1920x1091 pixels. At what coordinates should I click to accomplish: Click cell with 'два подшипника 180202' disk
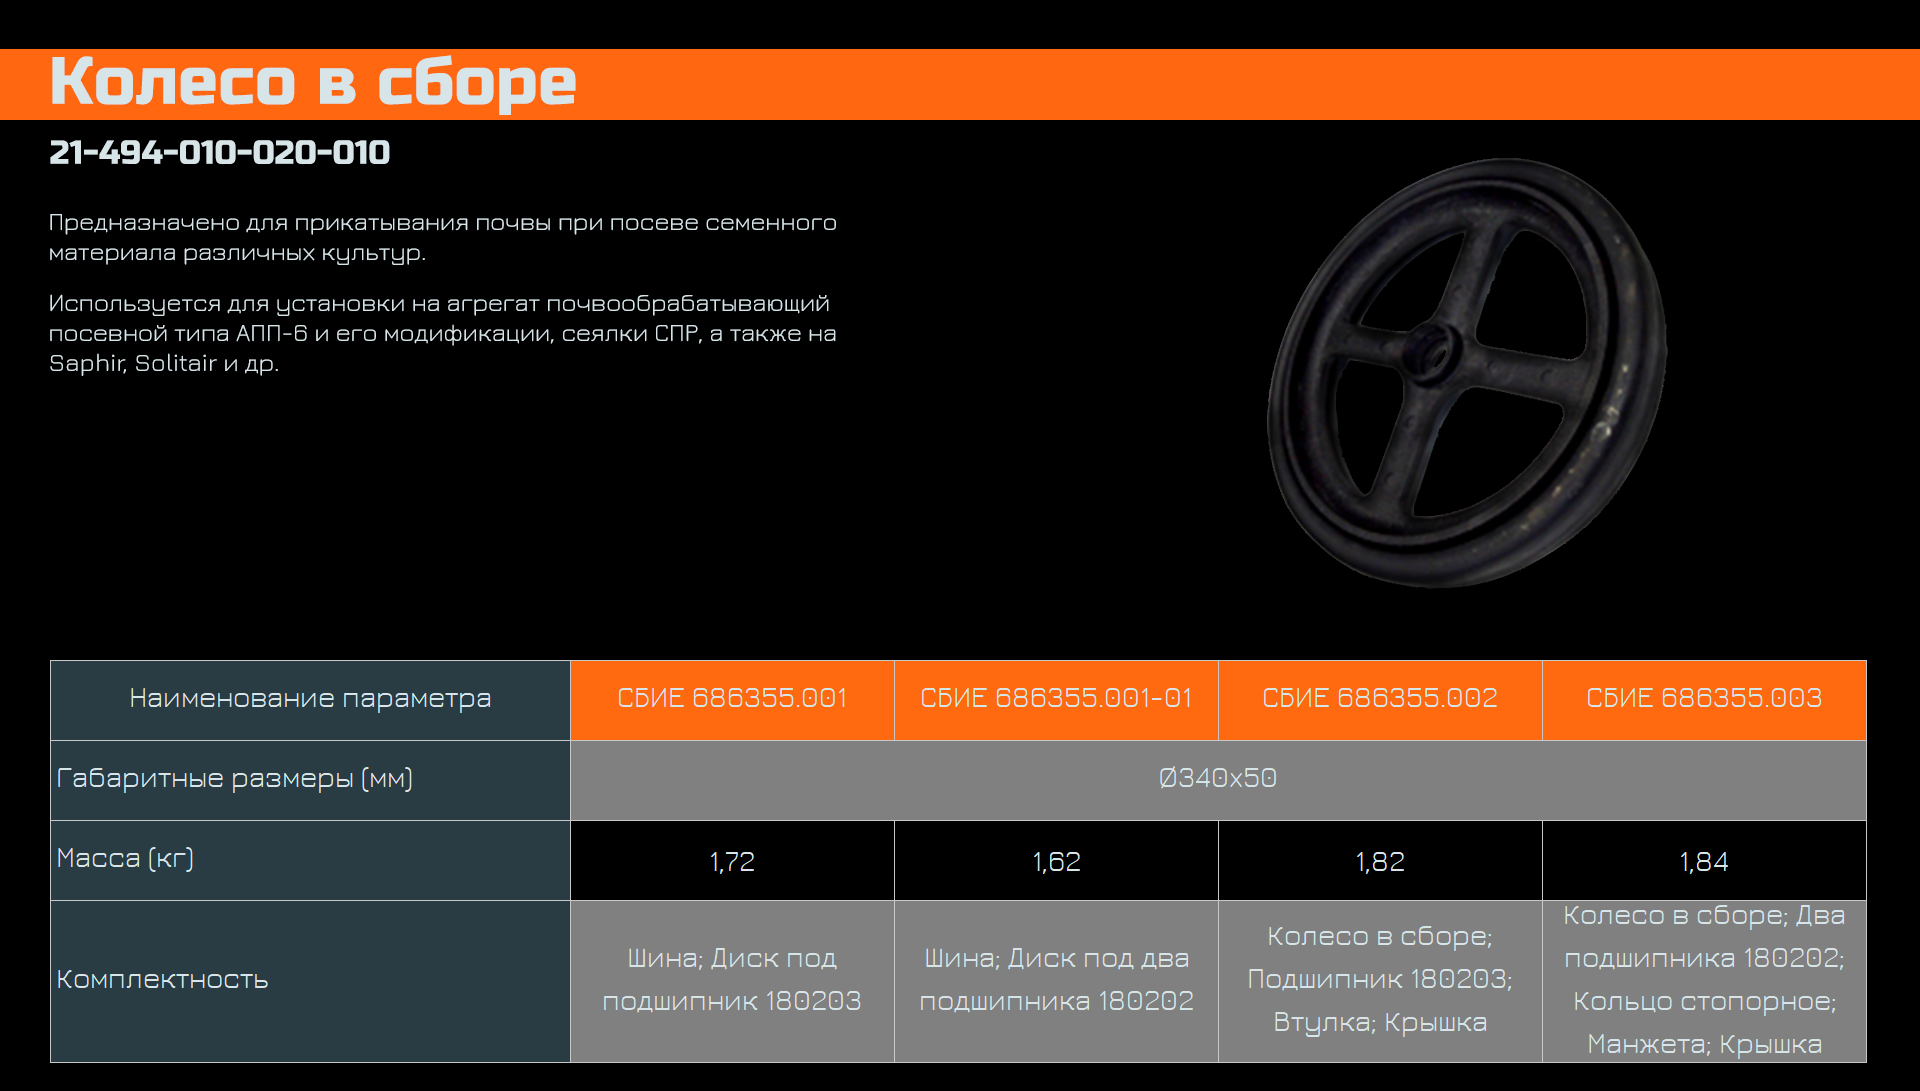pos(1056,979)
